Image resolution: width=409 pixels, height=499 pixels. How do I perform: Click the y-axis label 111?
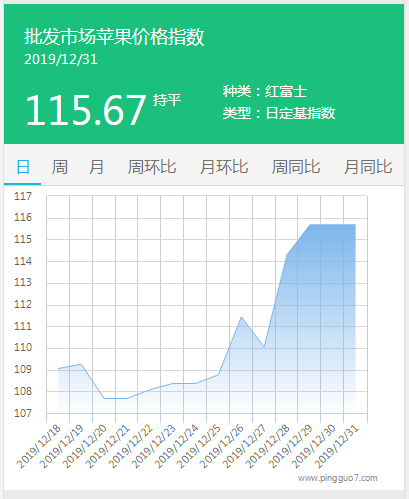point(23,326)
